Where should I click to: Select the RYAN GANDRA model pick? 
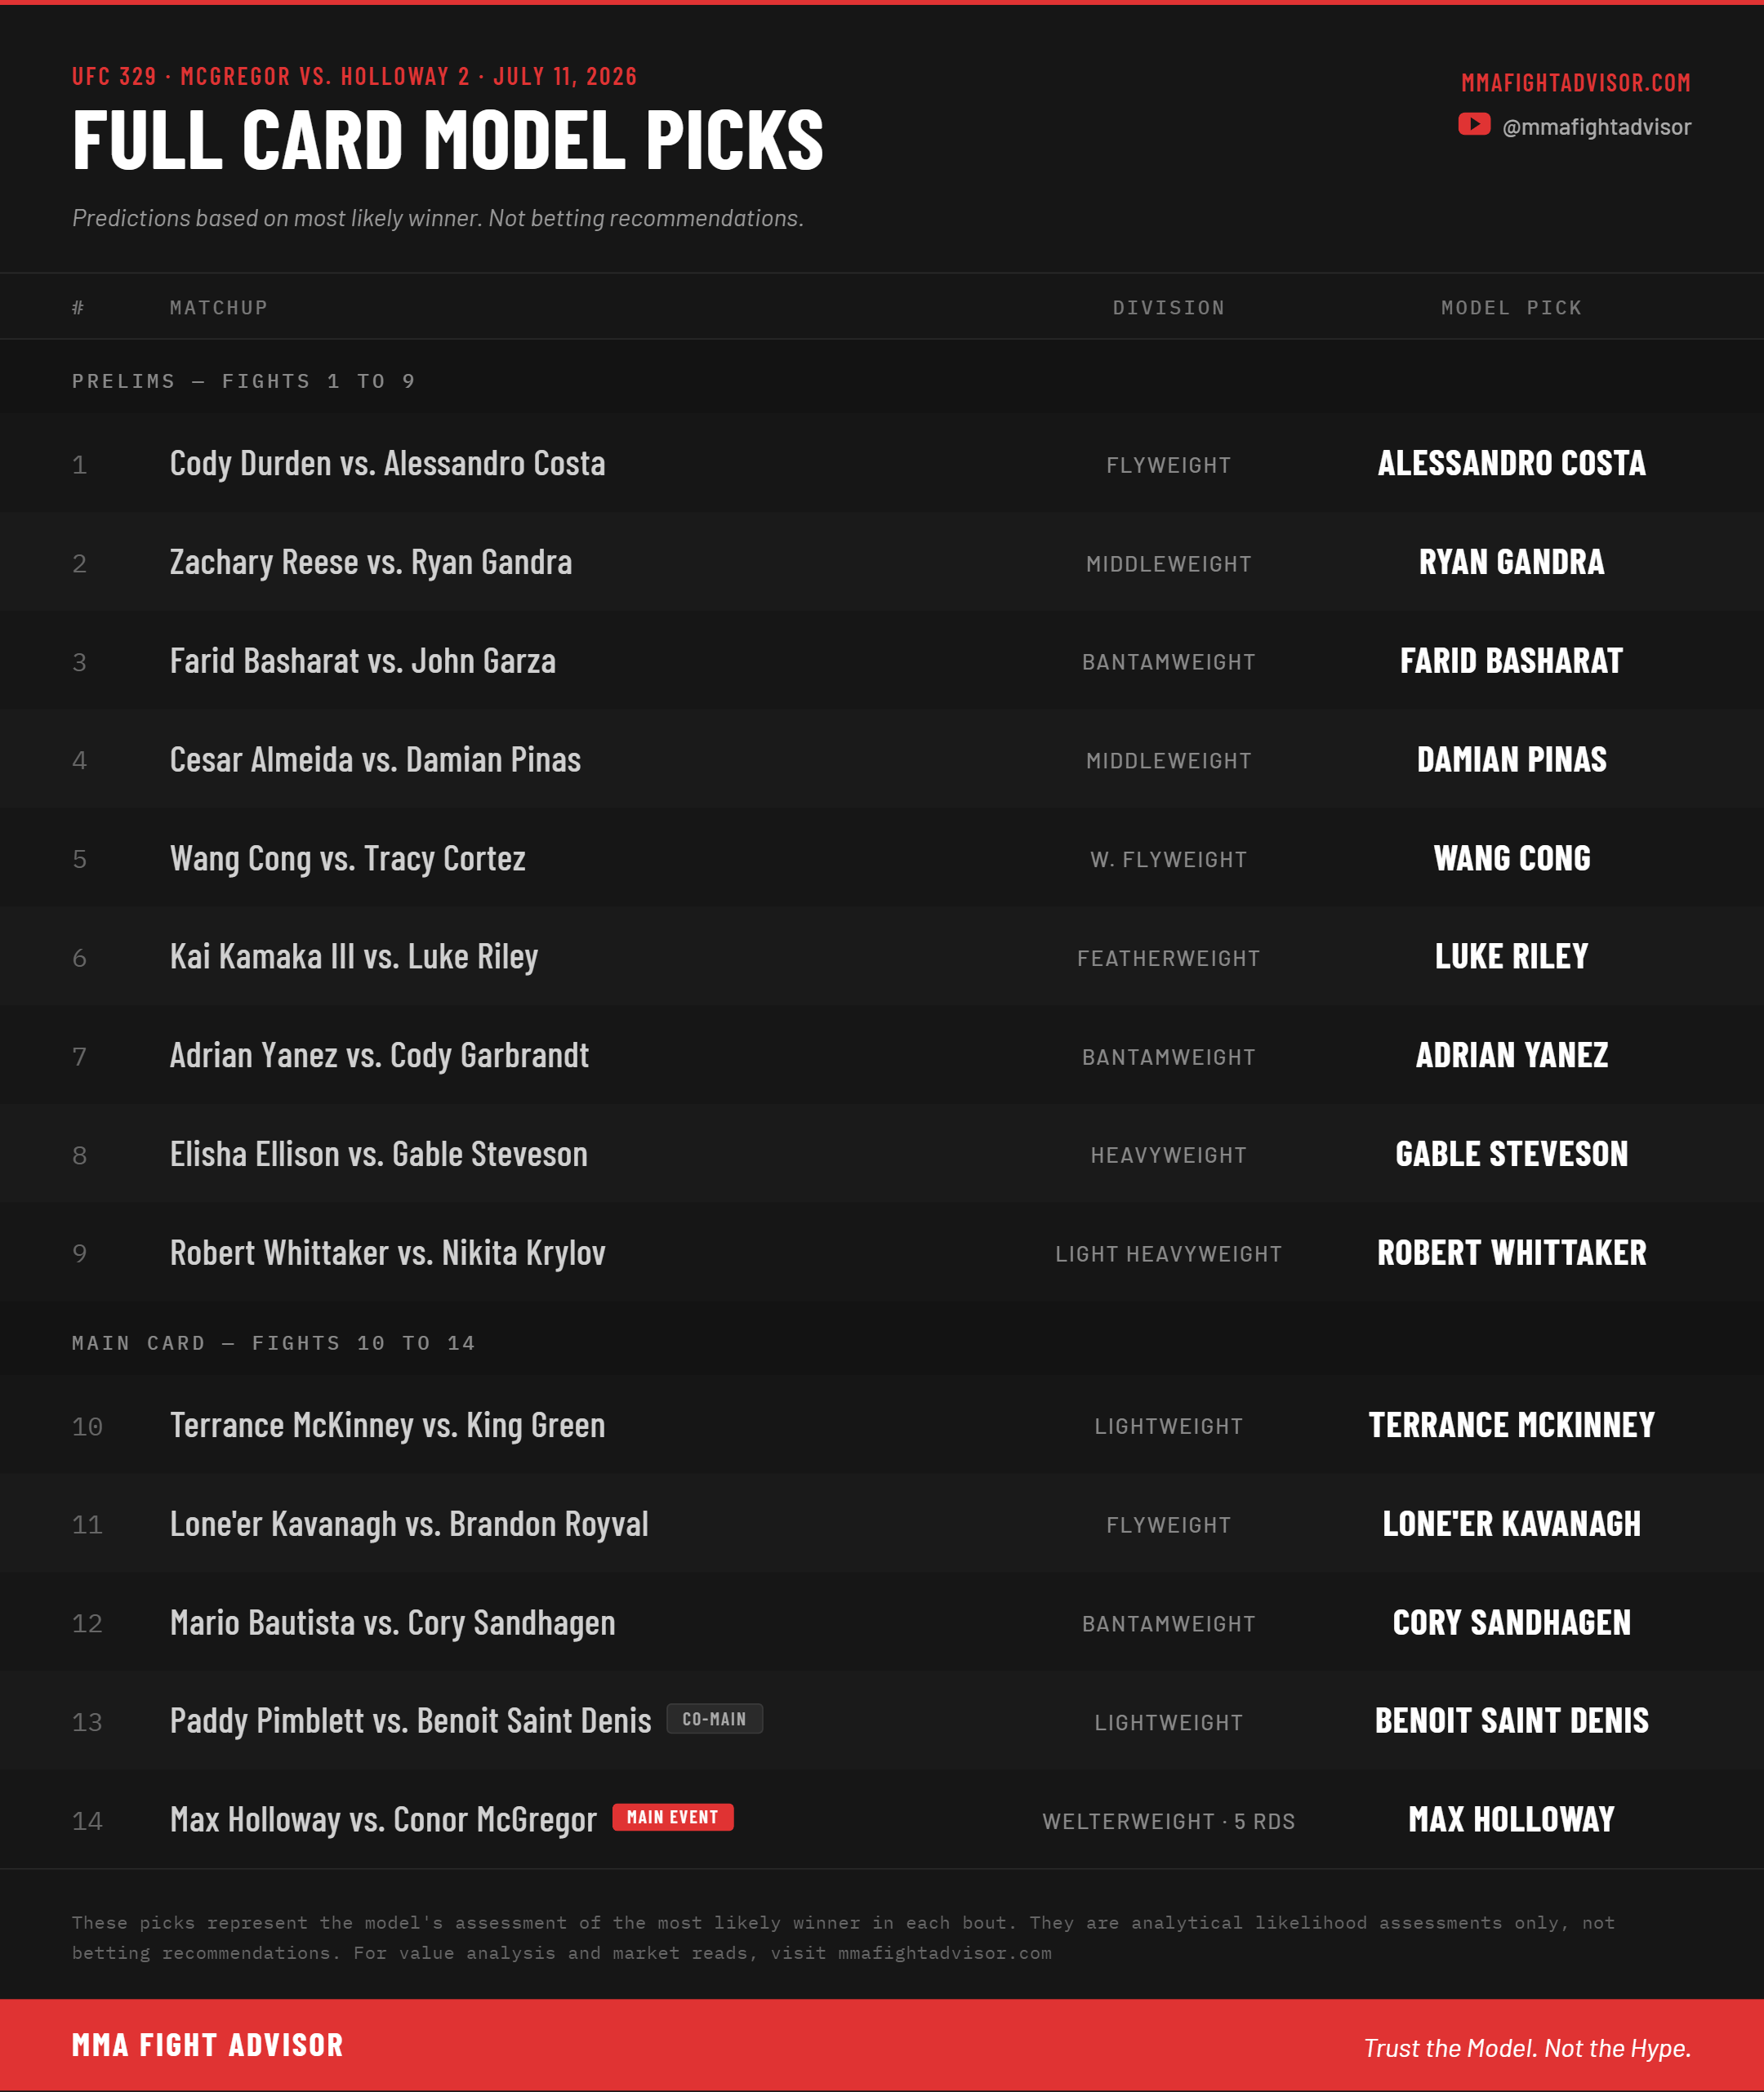pos(1511,562)
